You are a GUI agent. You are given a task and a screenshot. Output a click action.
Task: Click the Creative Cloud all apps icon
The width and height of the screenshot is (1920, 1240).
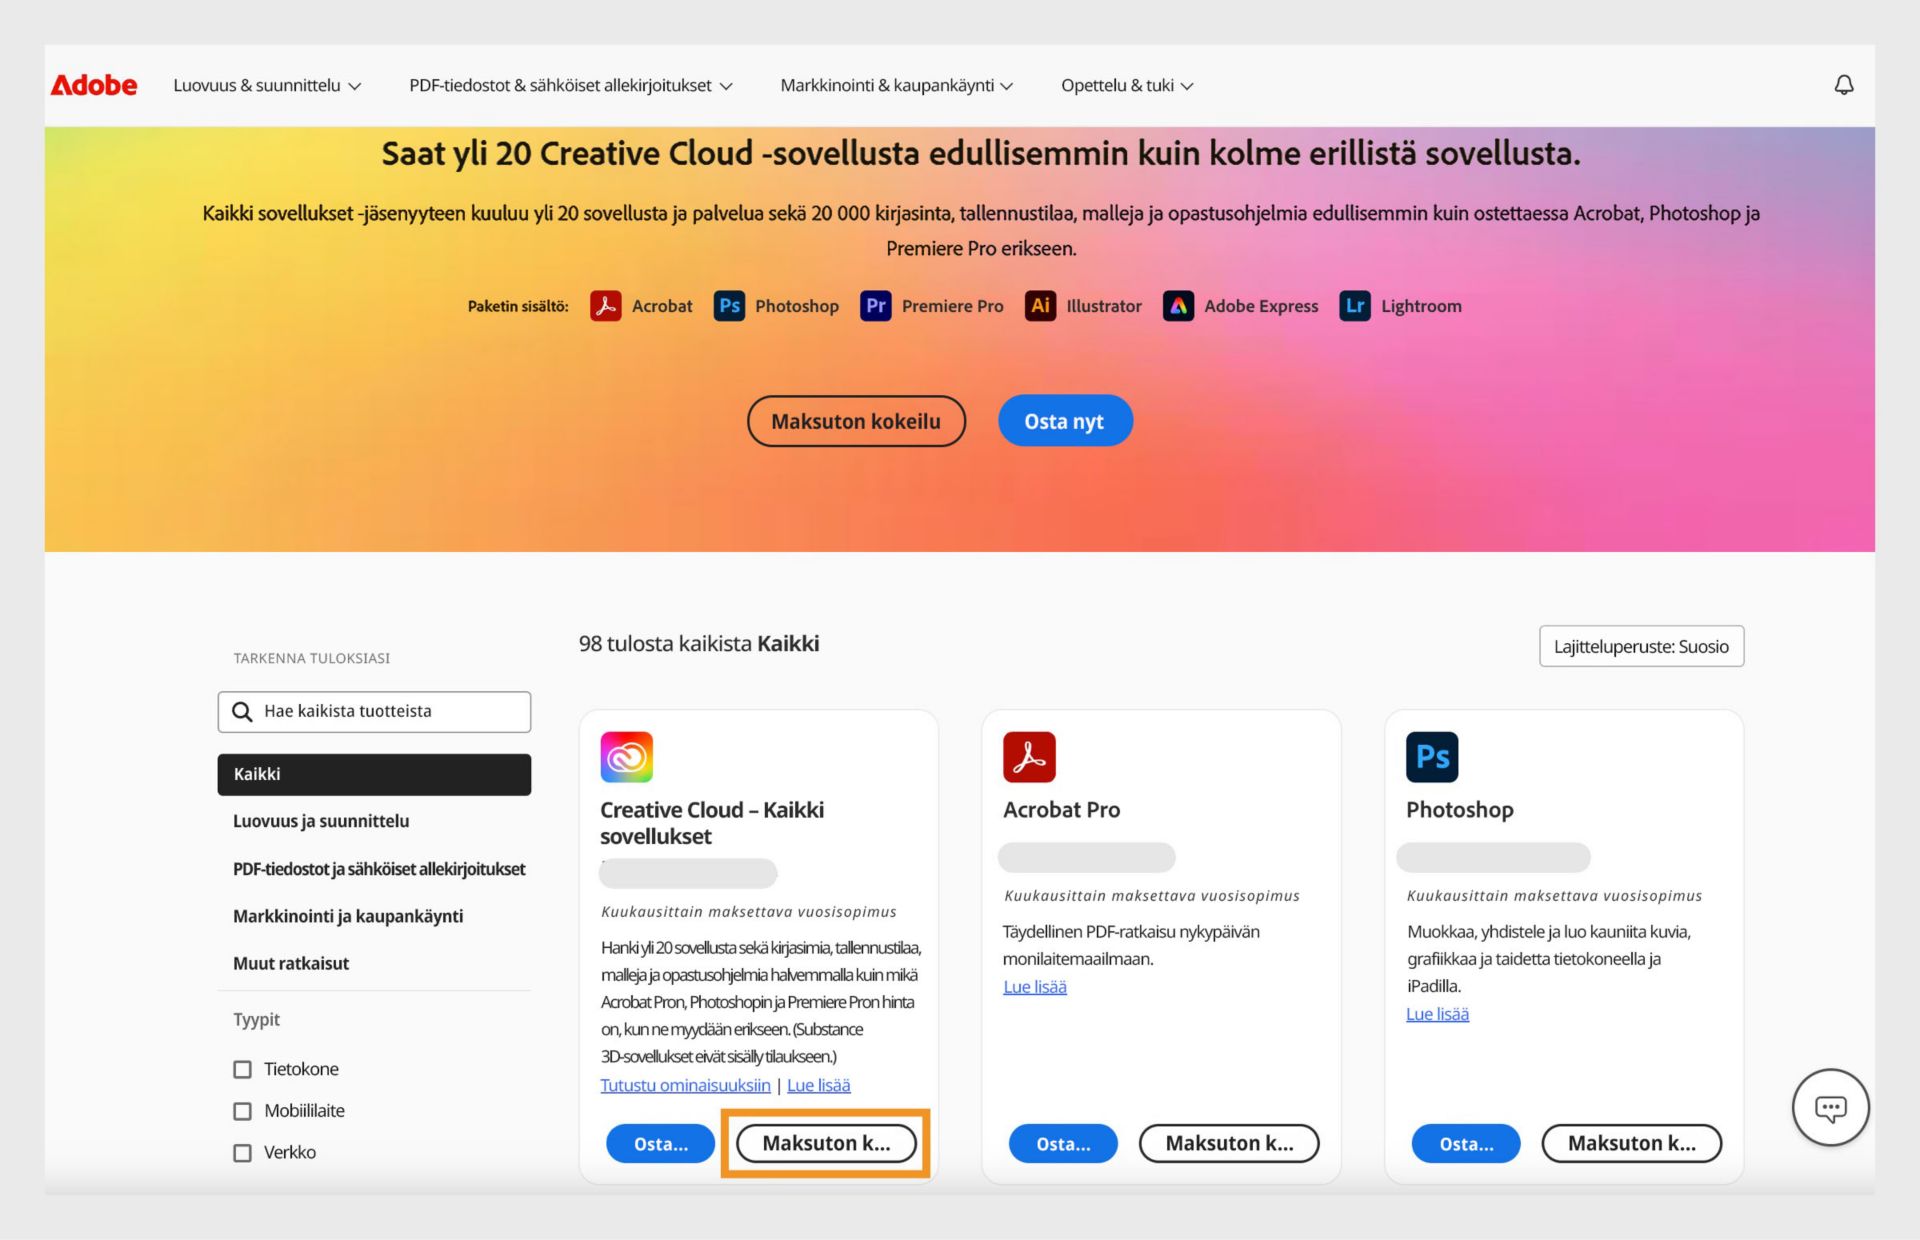coord(627,756)
